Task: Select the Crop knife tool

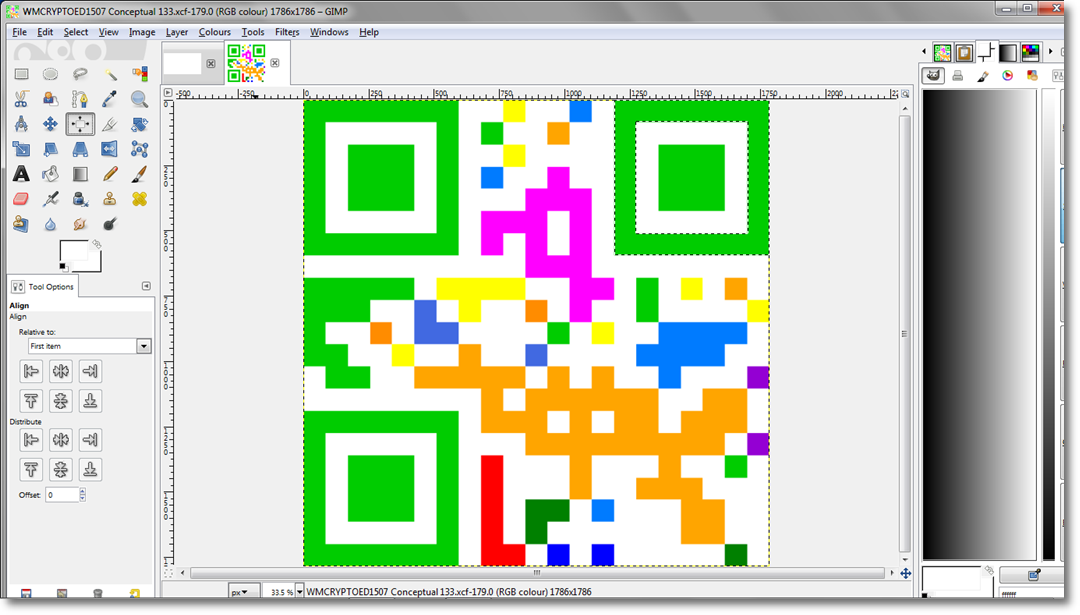Action: click(x=110, y=124)
